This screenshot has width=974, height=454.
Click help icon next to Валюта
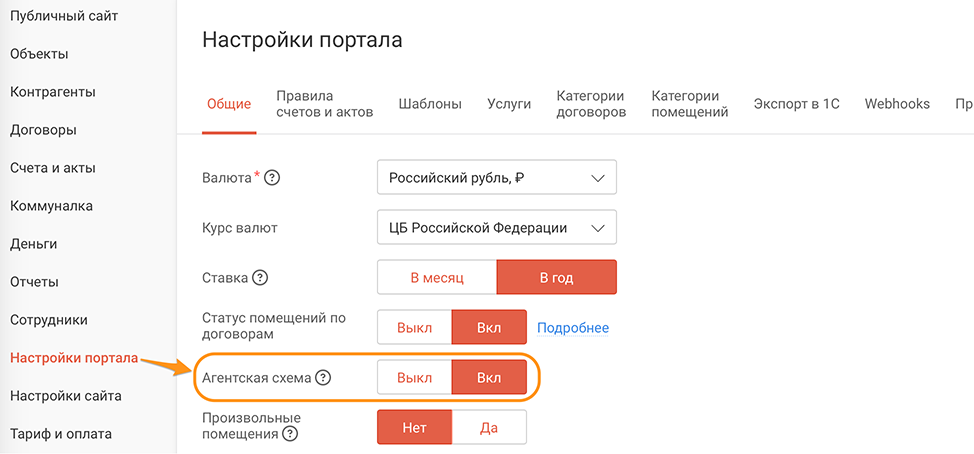271,178
